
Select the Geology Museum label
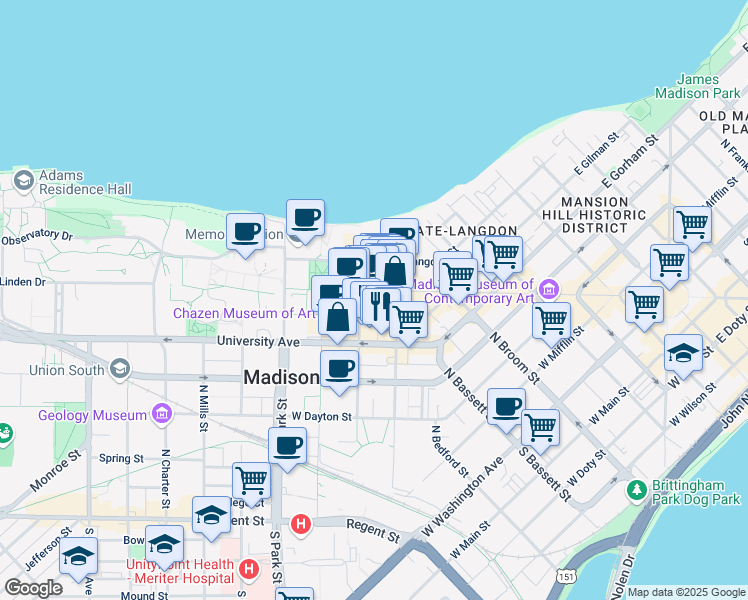(x=92, y=415)
